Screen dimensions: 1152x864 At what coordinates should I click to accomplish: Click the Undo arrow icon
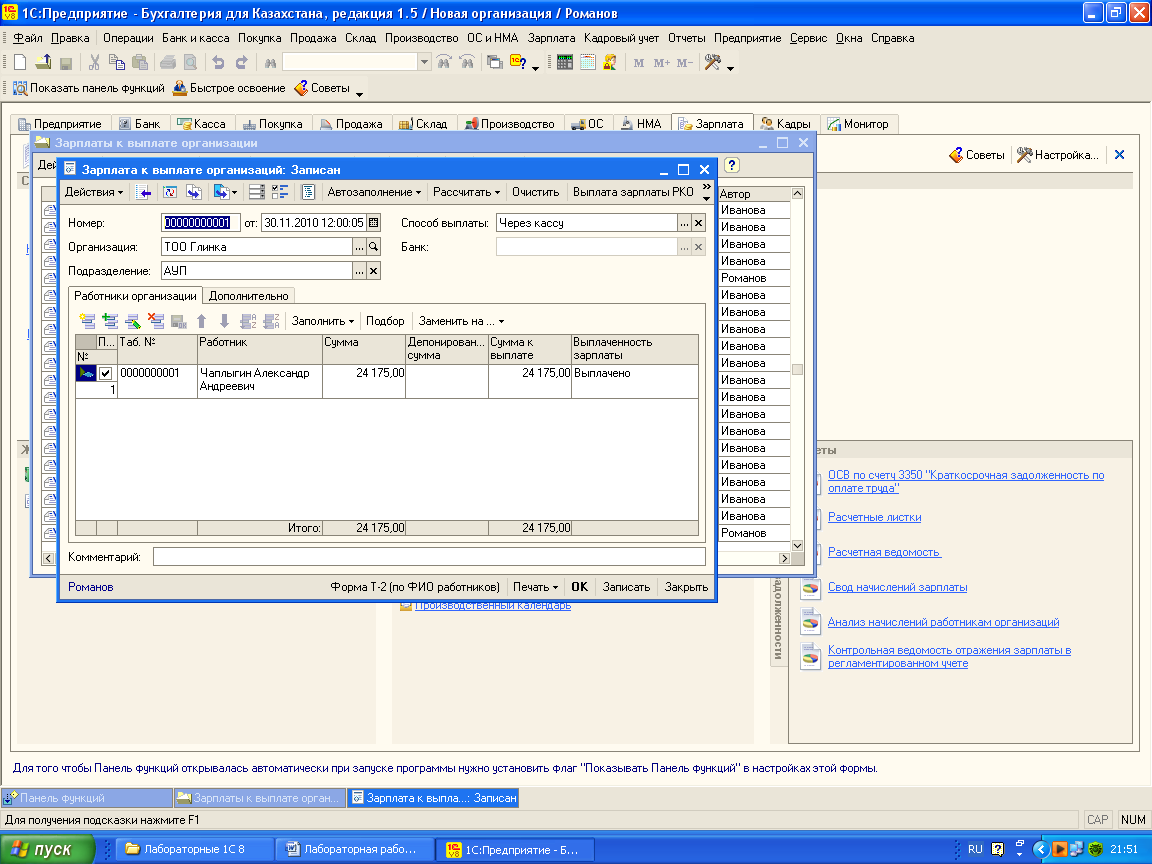pos(218,62)
